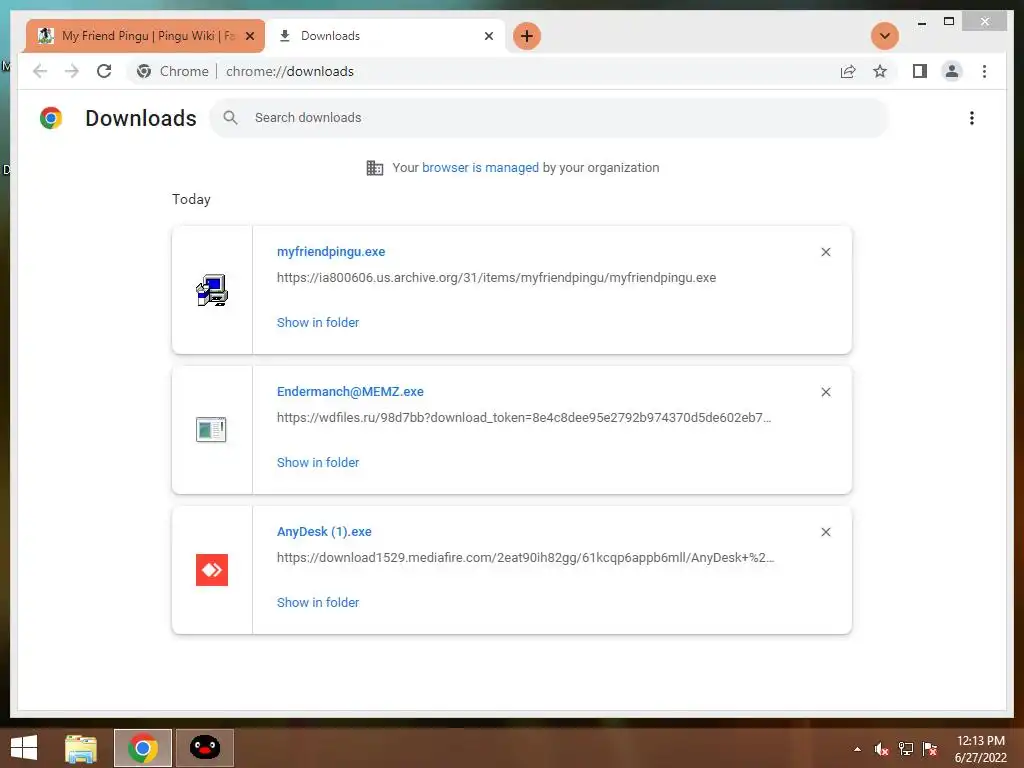Viewport: 1024px width, 768px height.
Task: Open myfriendpingu.exe file link
Action: (x=331, y=251)
